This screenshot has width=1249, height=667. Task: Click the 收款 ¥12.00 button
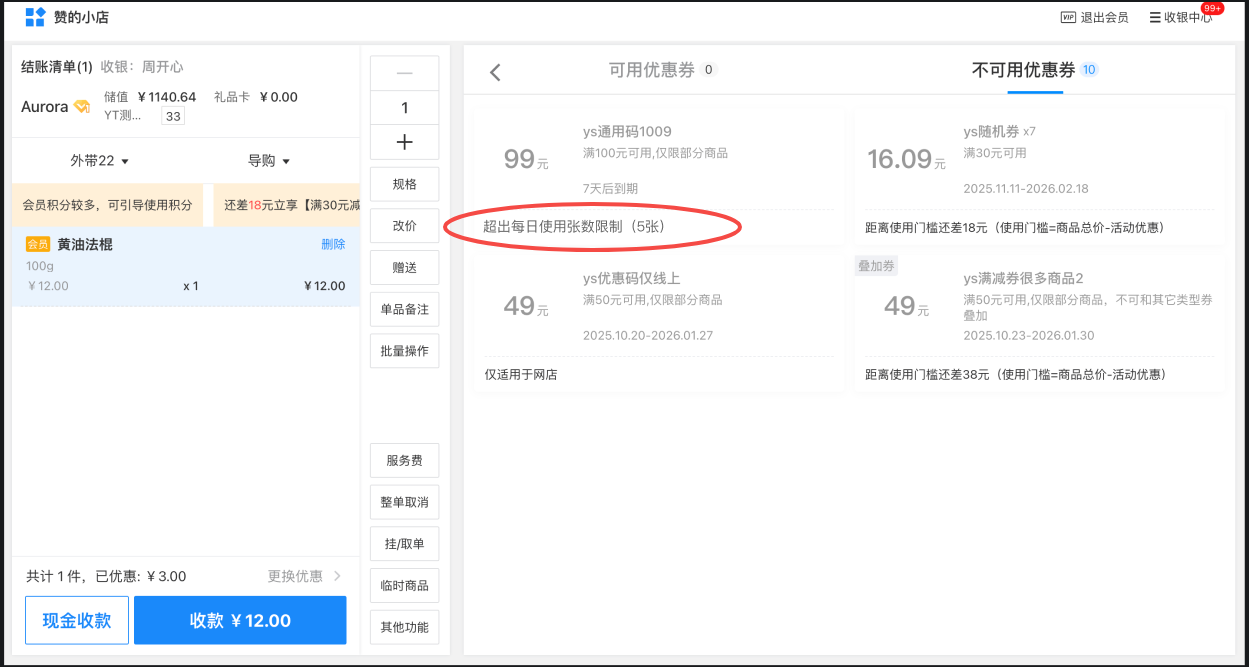[240, 620]
